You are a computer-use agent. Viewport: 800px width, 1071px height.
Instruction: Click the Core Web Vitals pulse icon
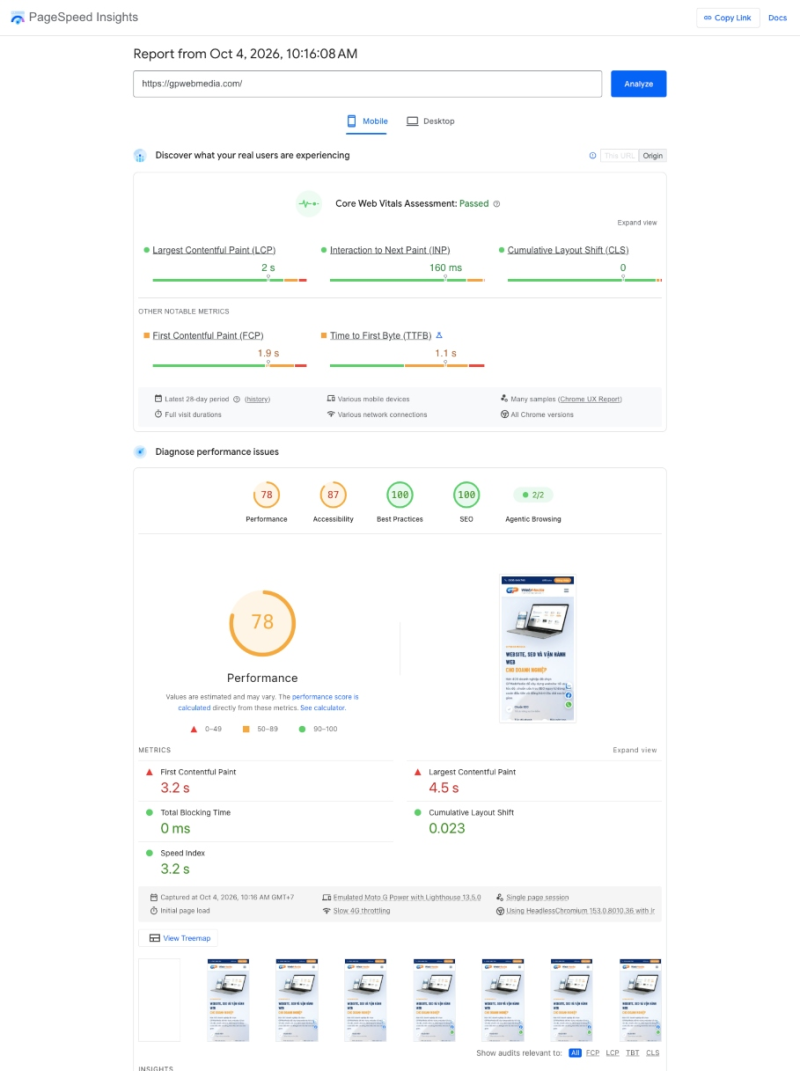tap(309, 204)
